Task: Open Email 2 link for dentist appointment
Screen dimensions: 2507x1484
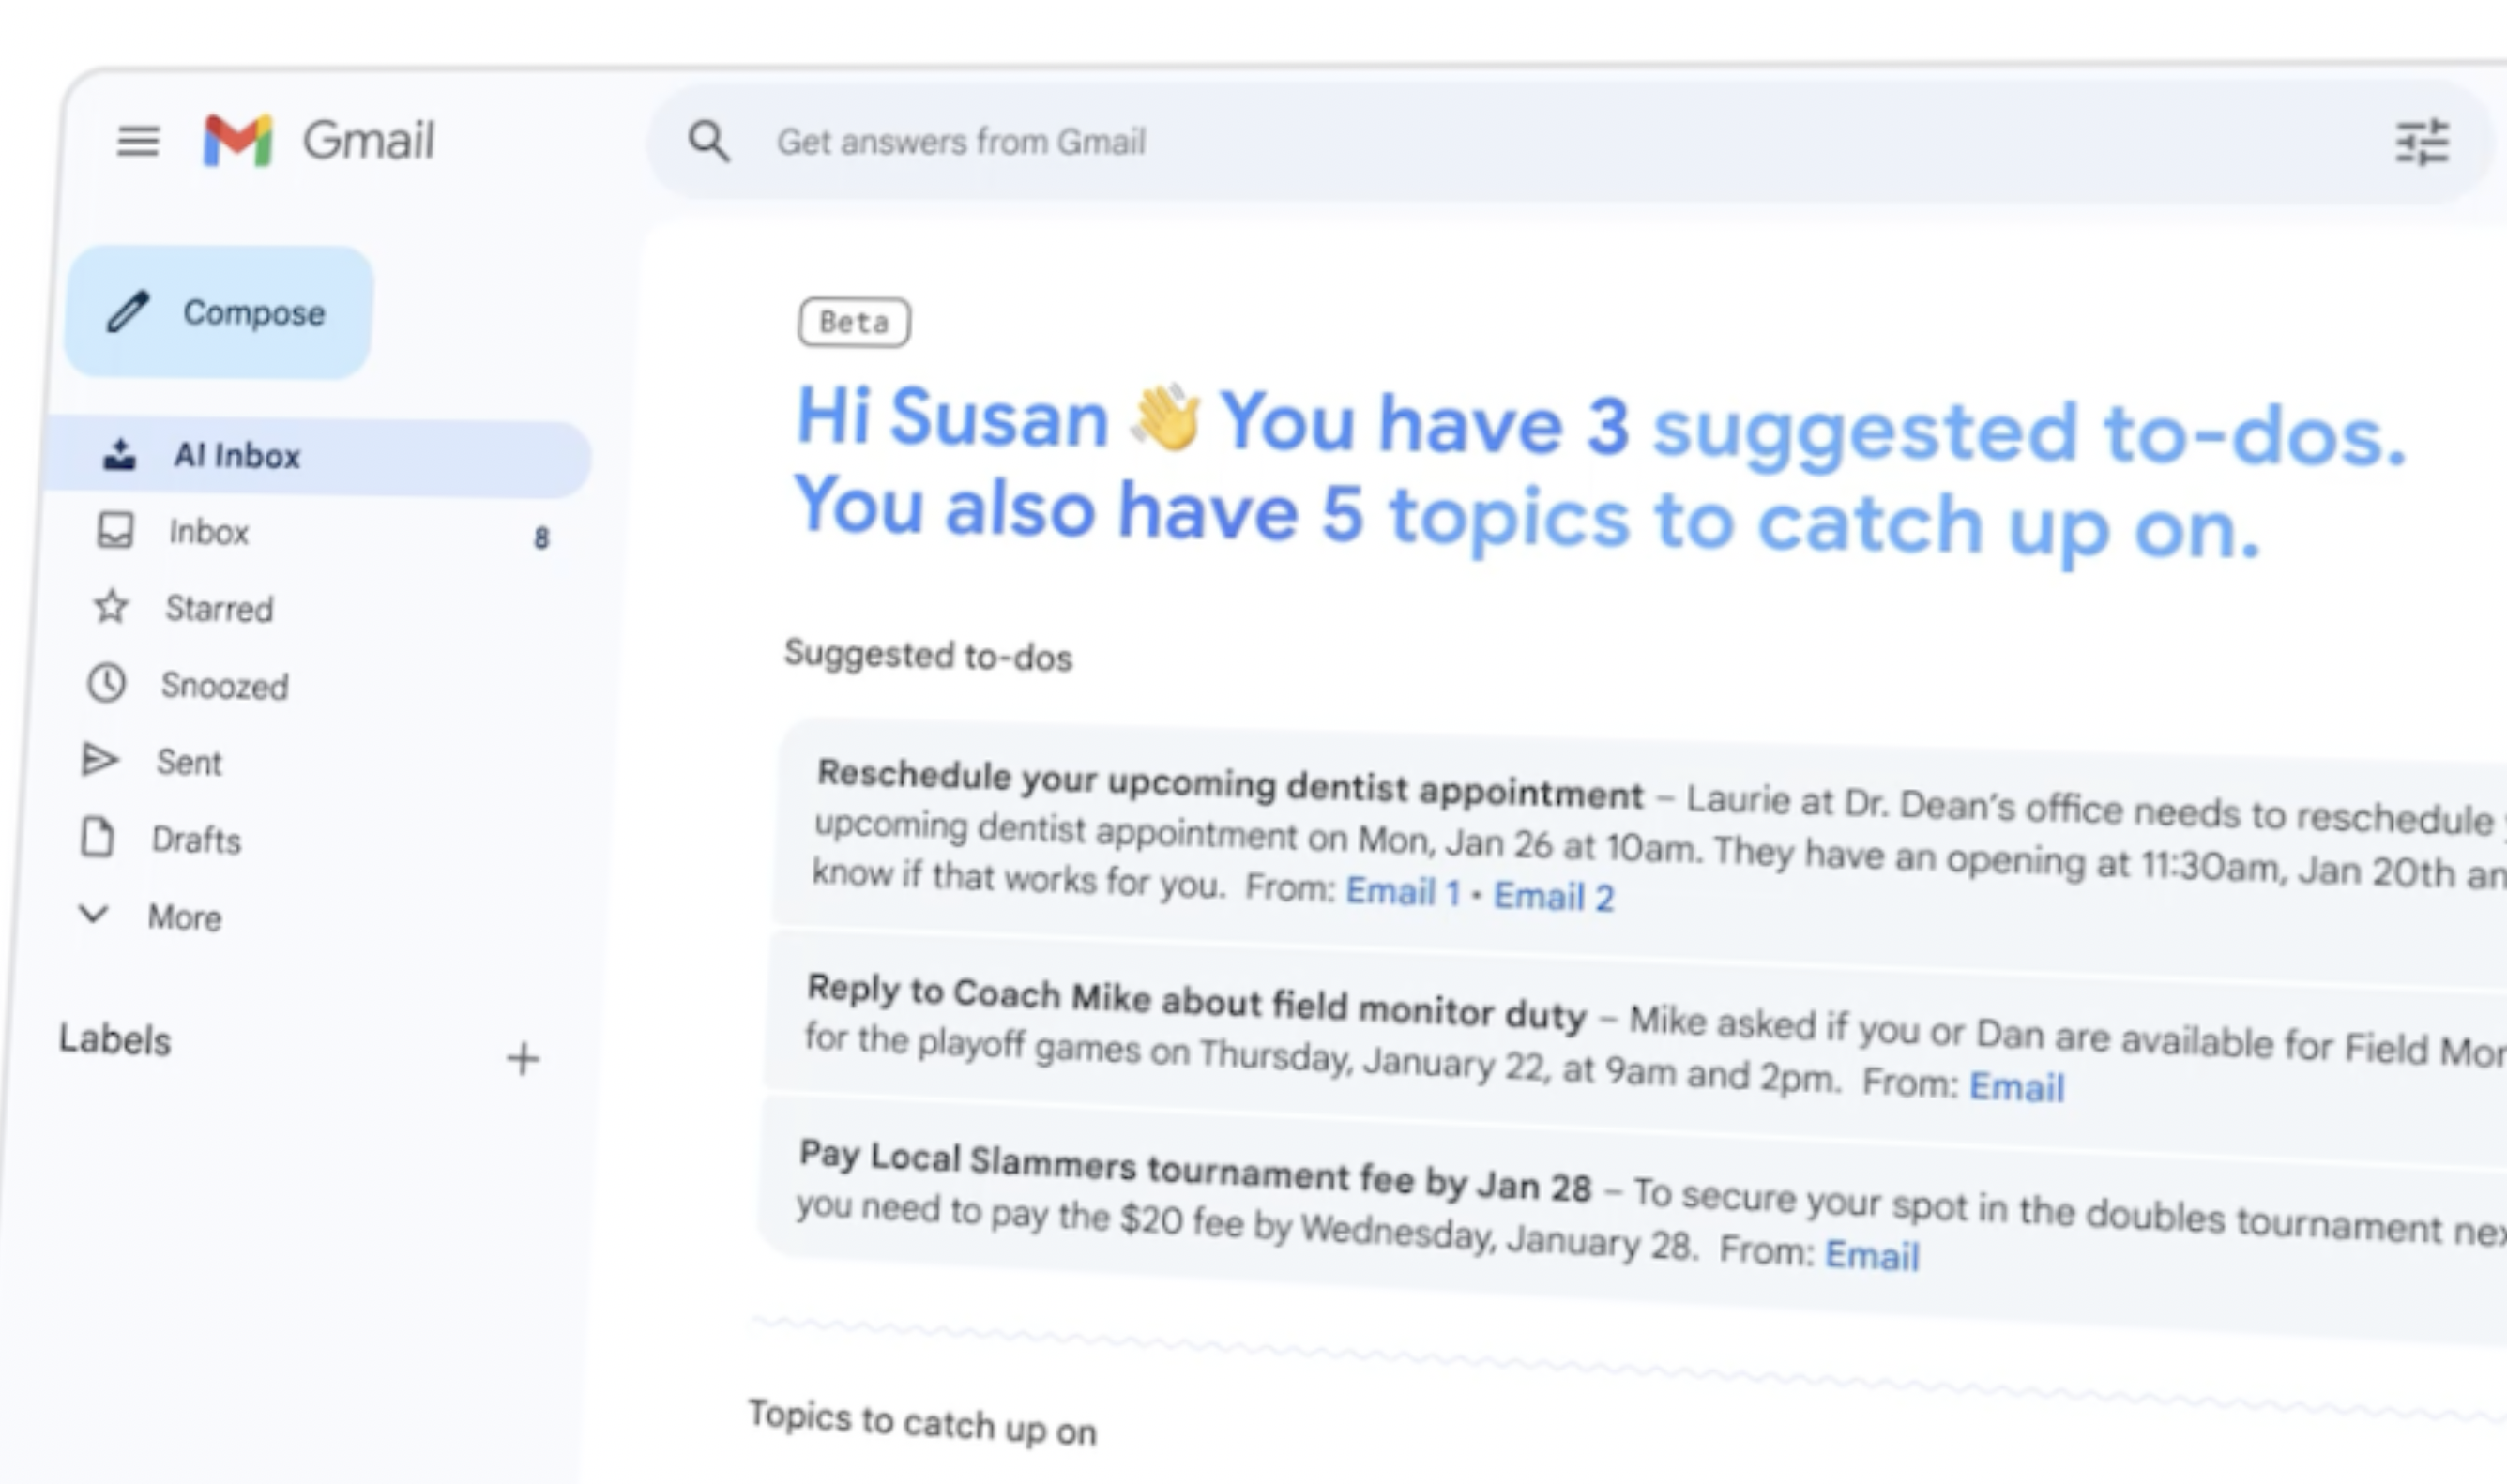Action: pos(1554,896)
